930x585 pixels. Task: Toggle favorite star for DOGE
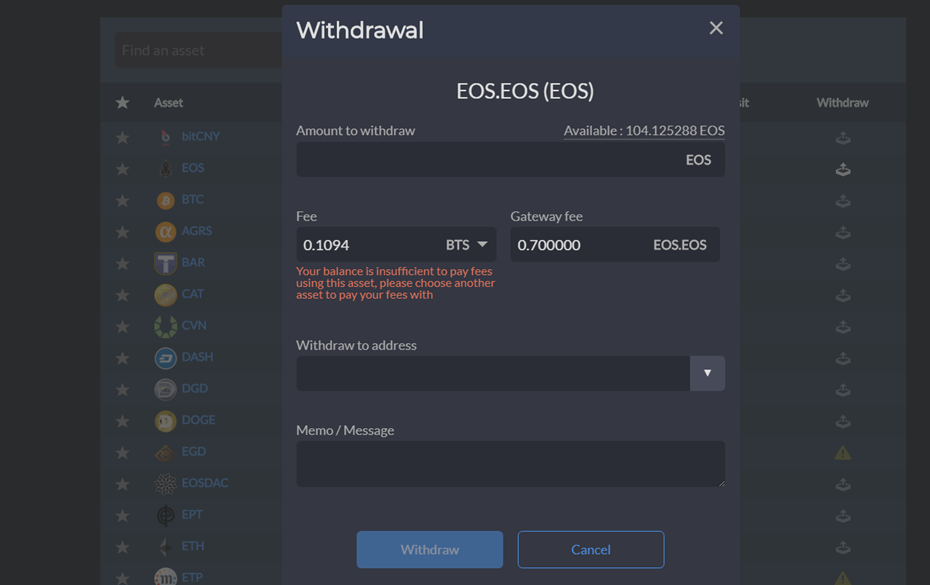tap(122, 421)
